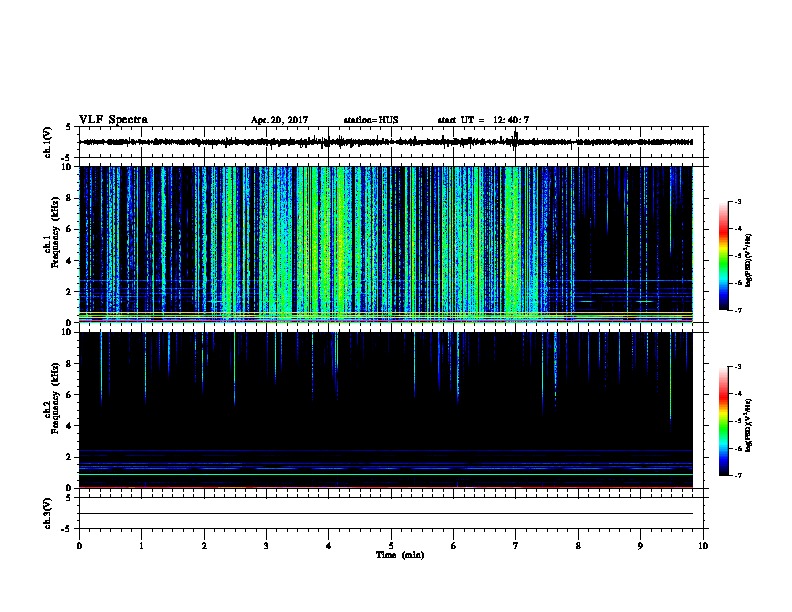The height and width of the screenshot is (612, 792).
Task: Click the time axis tick label "1"
Action: click(x=141, y=546)
